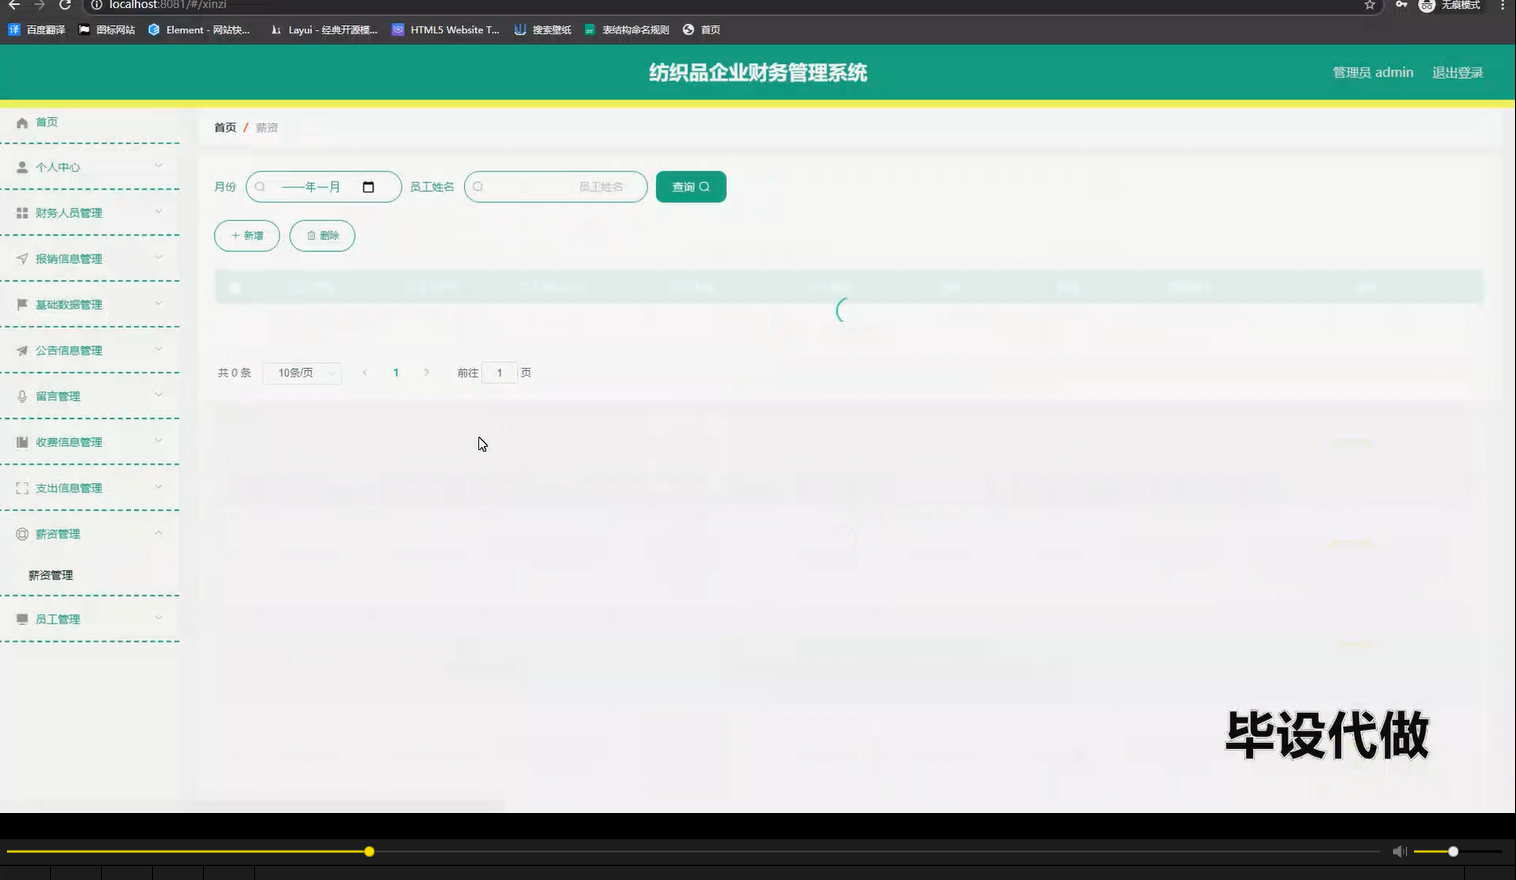Click the 查询 search button
This screenshot has height=880, width=1516.
coord(690,186)
